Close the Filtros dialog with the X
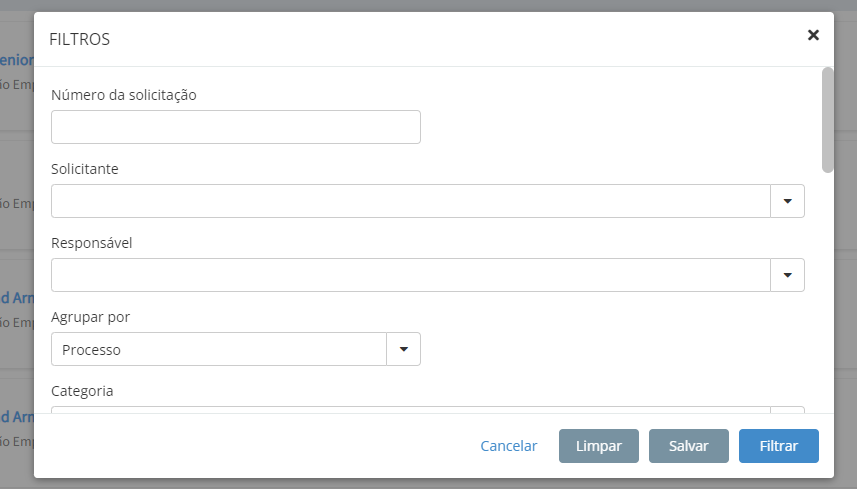Viewport: 857px width, 489px height. coord(813,35)
